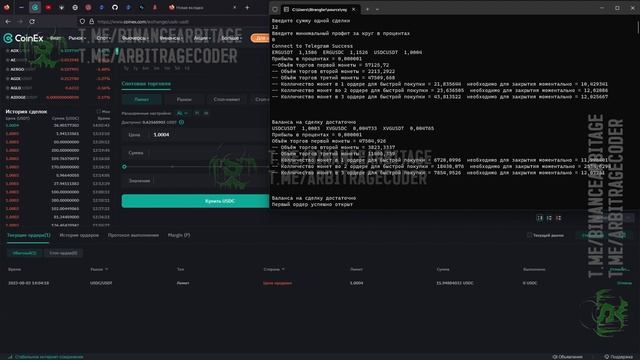This screenshot has height=360, width=640.
Task: Open the 'Объявления' status bar icon
Action: tap(567, 357)
